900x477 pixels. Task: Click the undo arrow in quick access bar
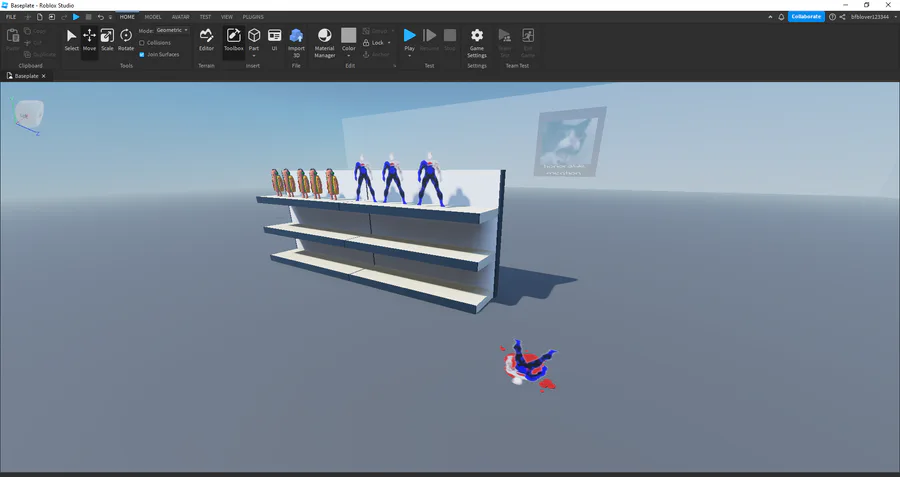pos(100,17)
